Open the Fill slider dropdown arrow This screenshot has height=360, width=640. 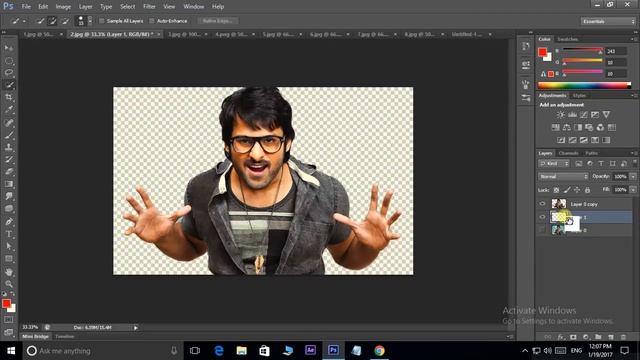[633, 190]
